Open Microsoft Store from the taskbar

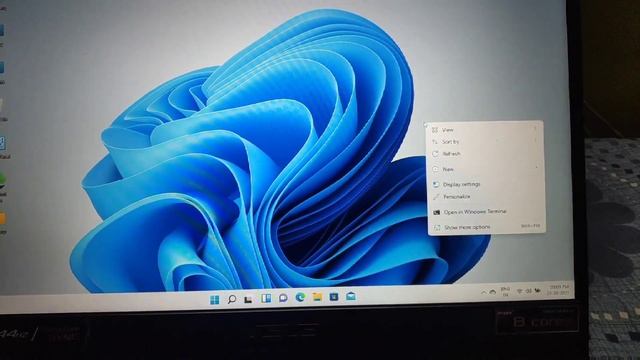334,296
